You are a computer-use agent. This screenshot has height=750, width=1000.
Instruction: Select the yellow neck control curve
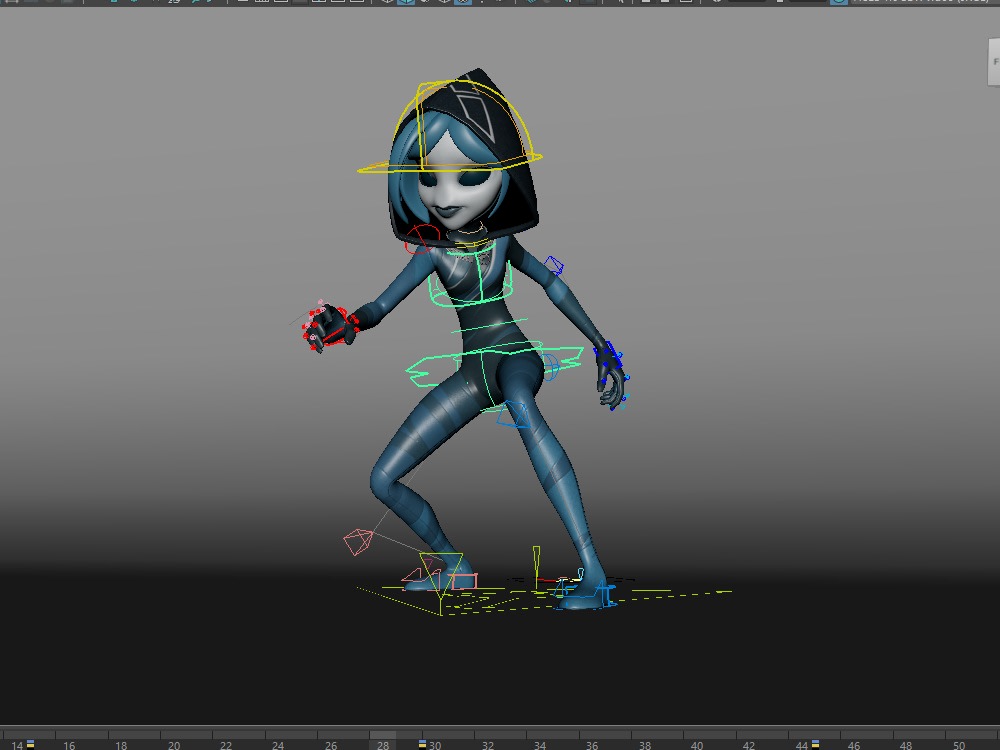tap(473, 243)
